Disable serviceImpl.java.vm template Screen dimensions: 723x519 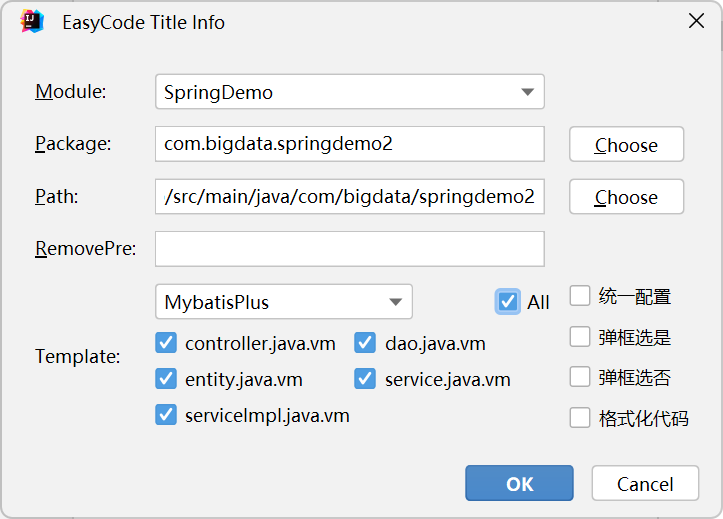(167, 415)
